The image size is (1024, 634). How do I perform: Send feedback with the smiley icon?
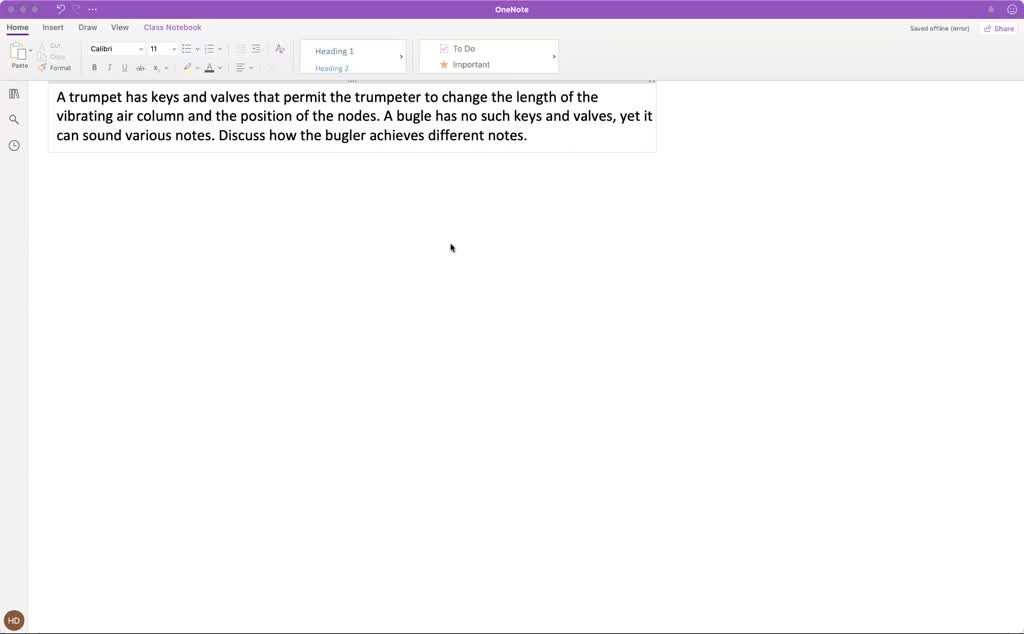click(1012, 9)
